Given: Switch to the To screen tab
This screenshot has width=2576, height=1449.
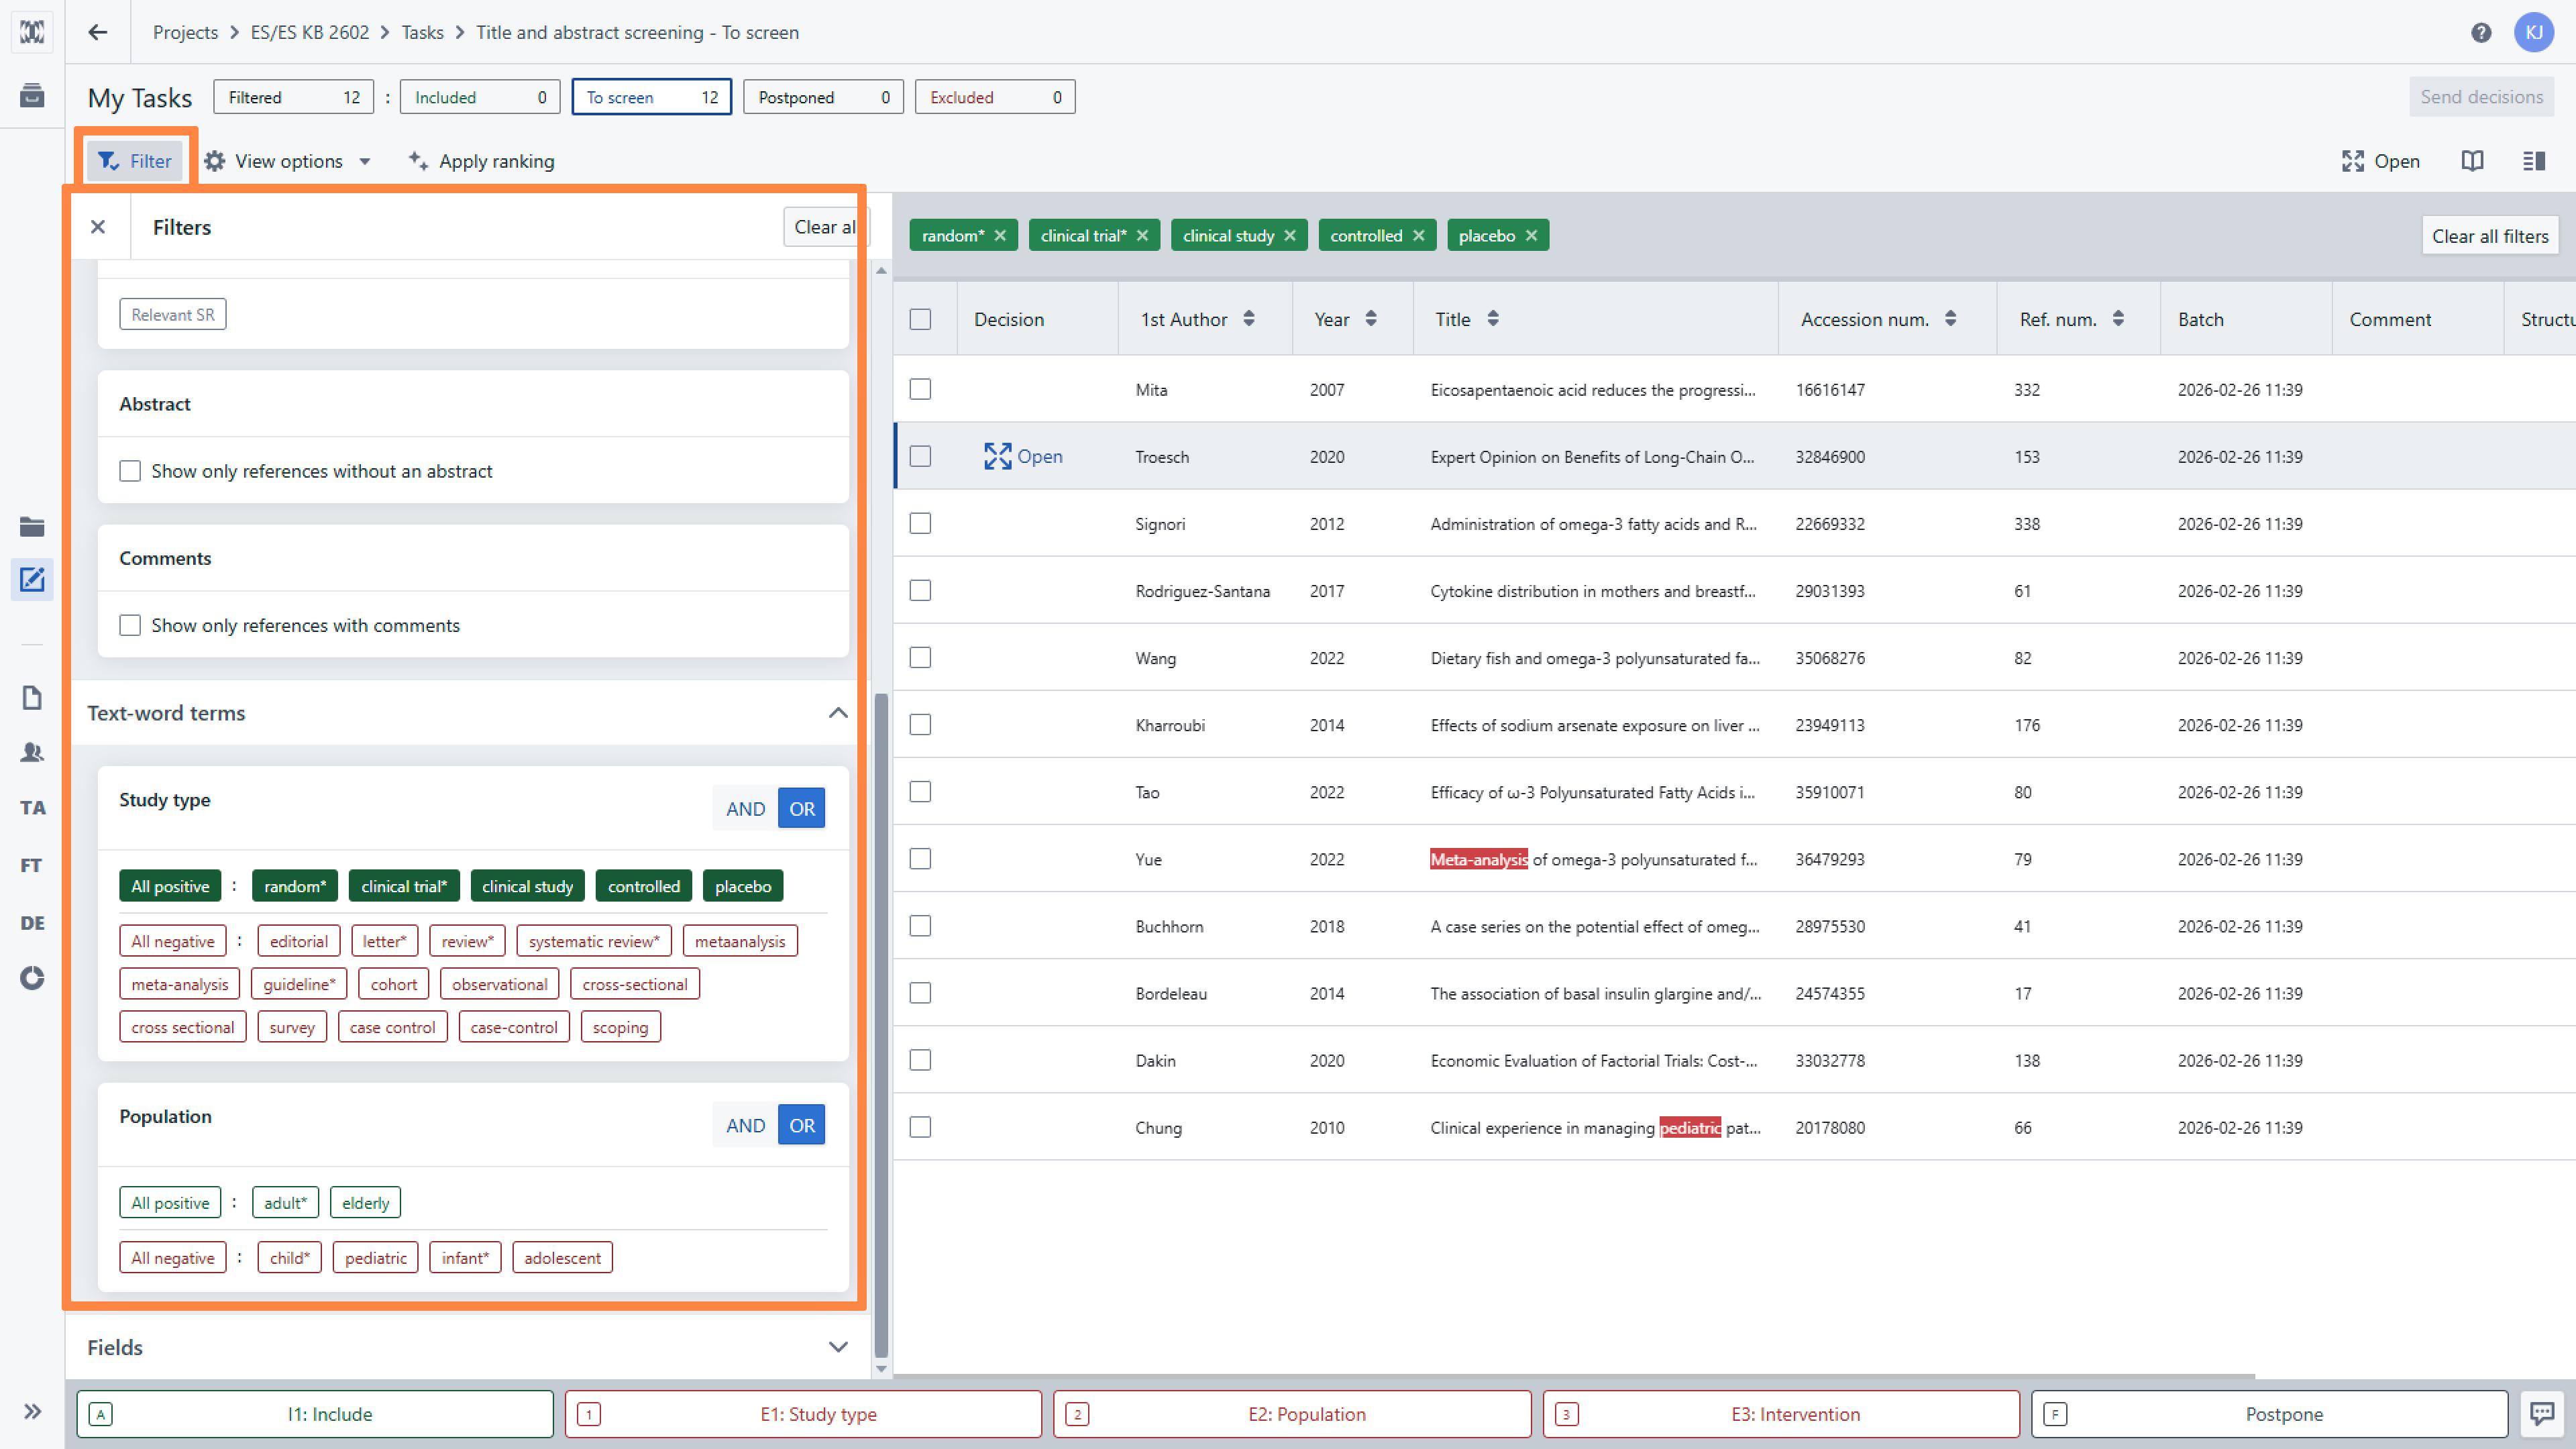Looking at the screenshot, I should pos(651,97).
